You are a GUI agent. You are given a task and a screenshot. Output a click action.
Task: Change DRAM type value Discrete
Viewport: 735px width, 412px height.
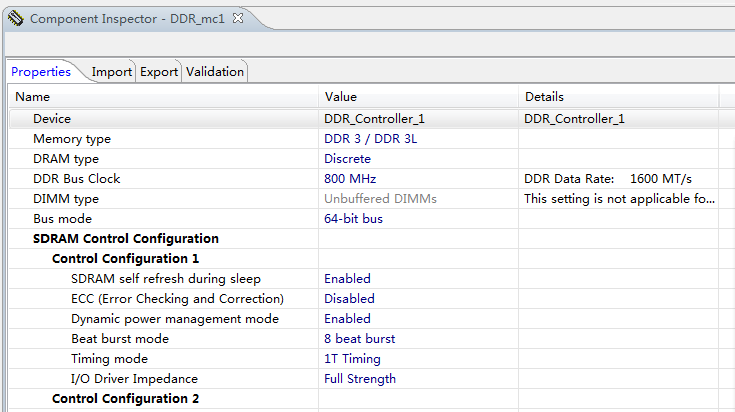click(347, 159)
